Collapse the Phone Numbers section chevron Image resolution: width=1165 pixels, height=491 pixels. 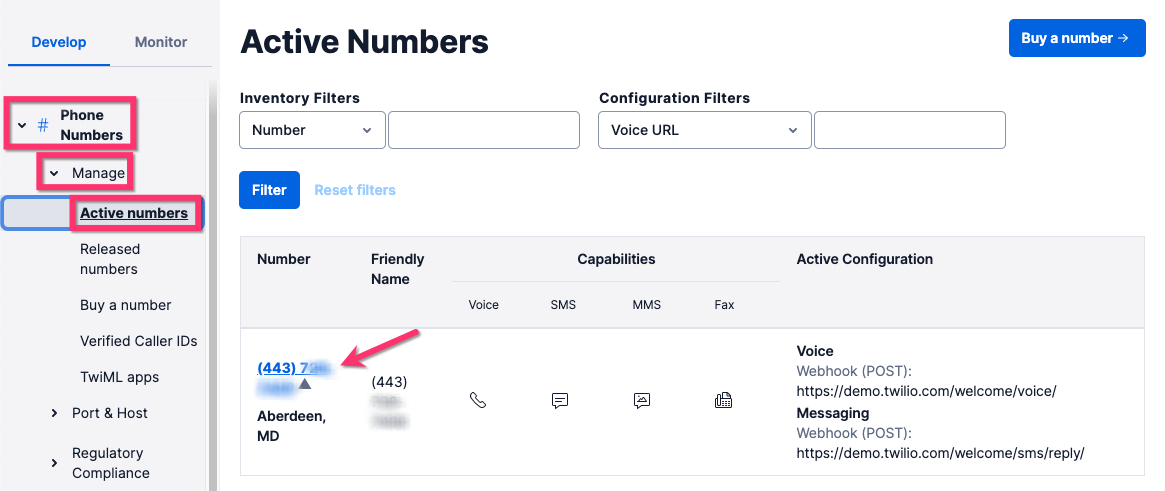pos(22,126)
